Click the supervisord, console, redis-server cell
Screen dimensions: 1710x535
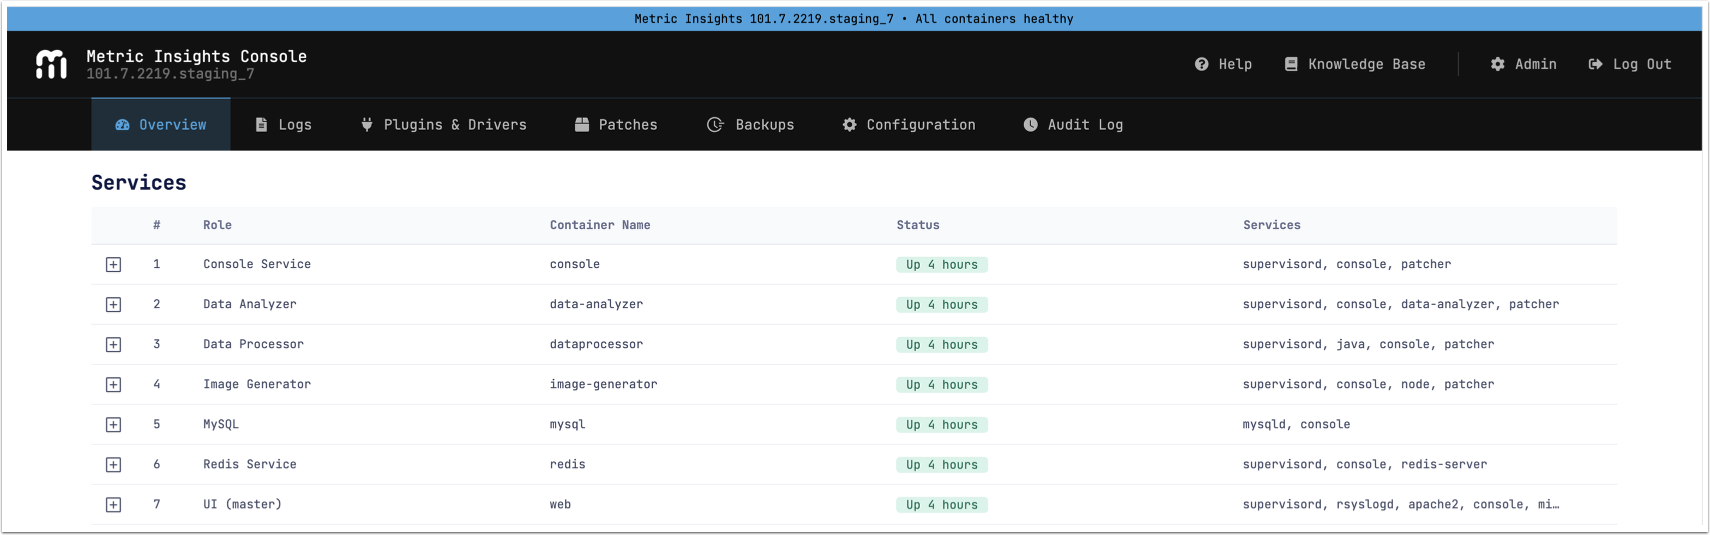point(1365,464)
